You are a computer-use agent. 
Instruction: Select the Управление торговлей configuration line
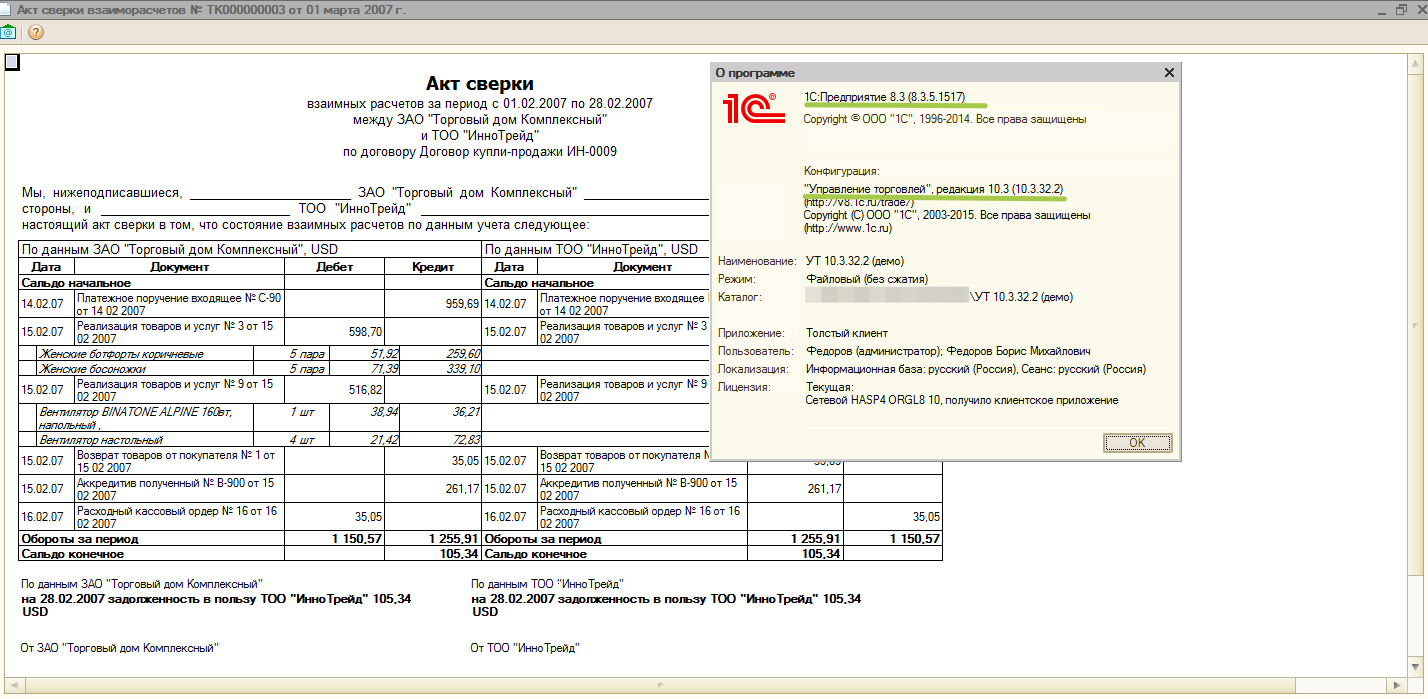tap(933, 189)
